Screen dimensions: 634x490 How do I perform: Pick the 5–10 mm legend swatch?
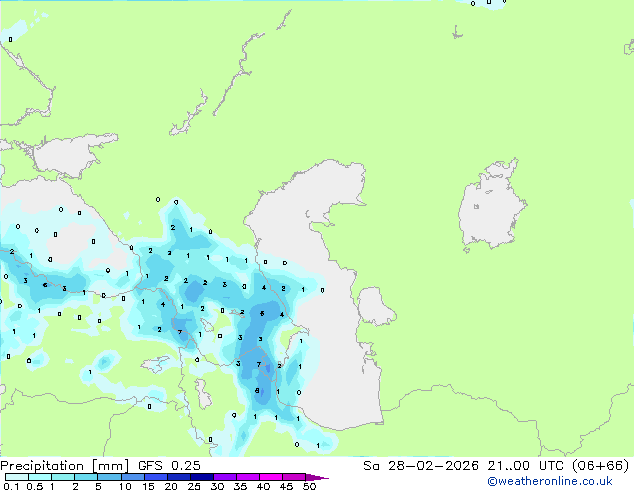[110, 477]
